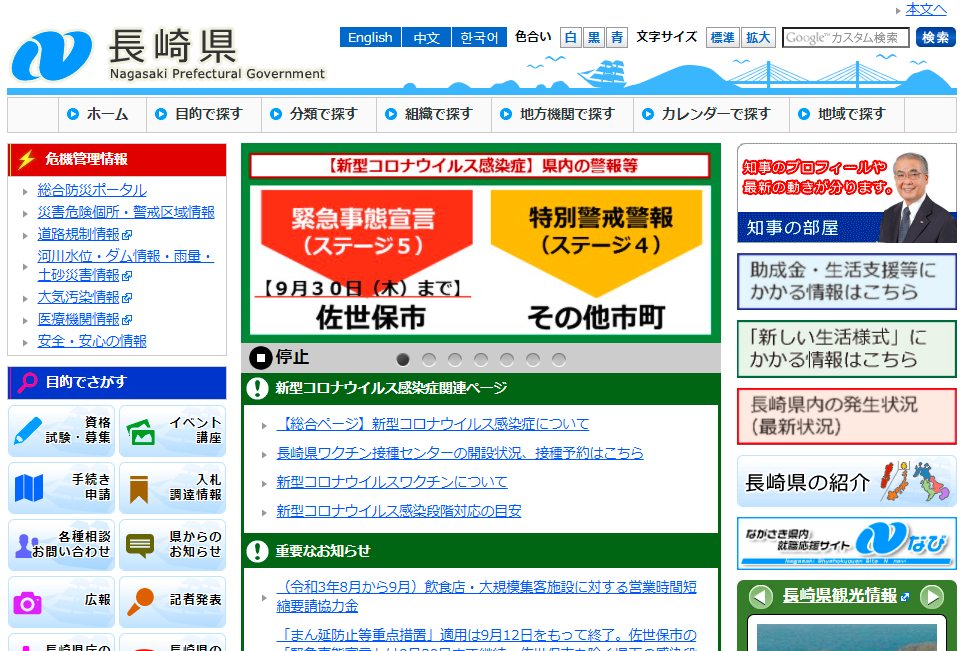Choose blue (青) color scheme
This screenshot has width=961, height=651.
617,37
